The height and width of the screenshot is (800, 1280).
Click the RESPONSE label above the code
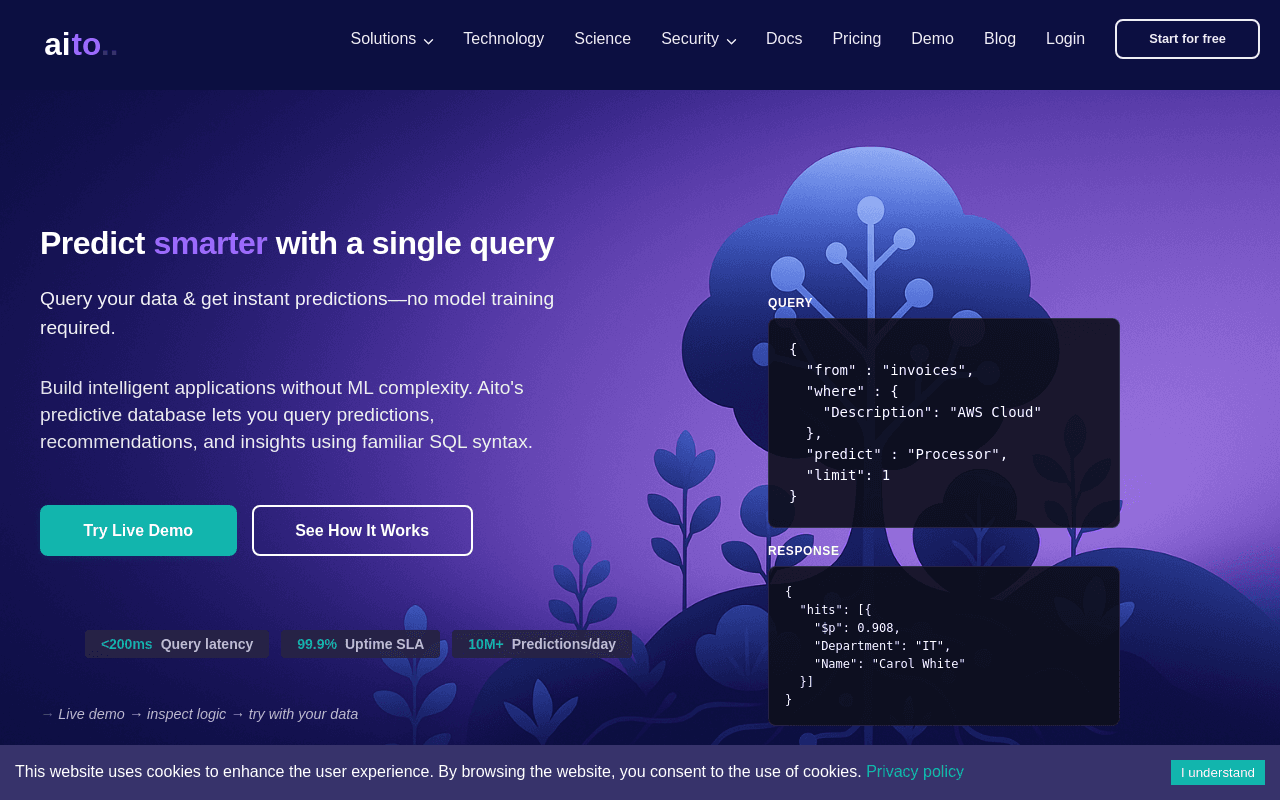[x=804, y=551]
